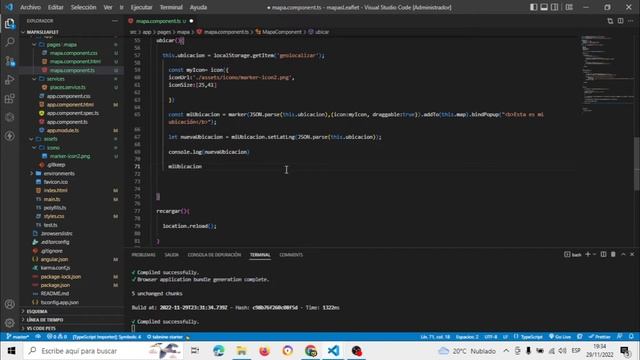Open the Ejecutar menu
640x360 pixels.
pyautogui.click(x=141, y=7)
